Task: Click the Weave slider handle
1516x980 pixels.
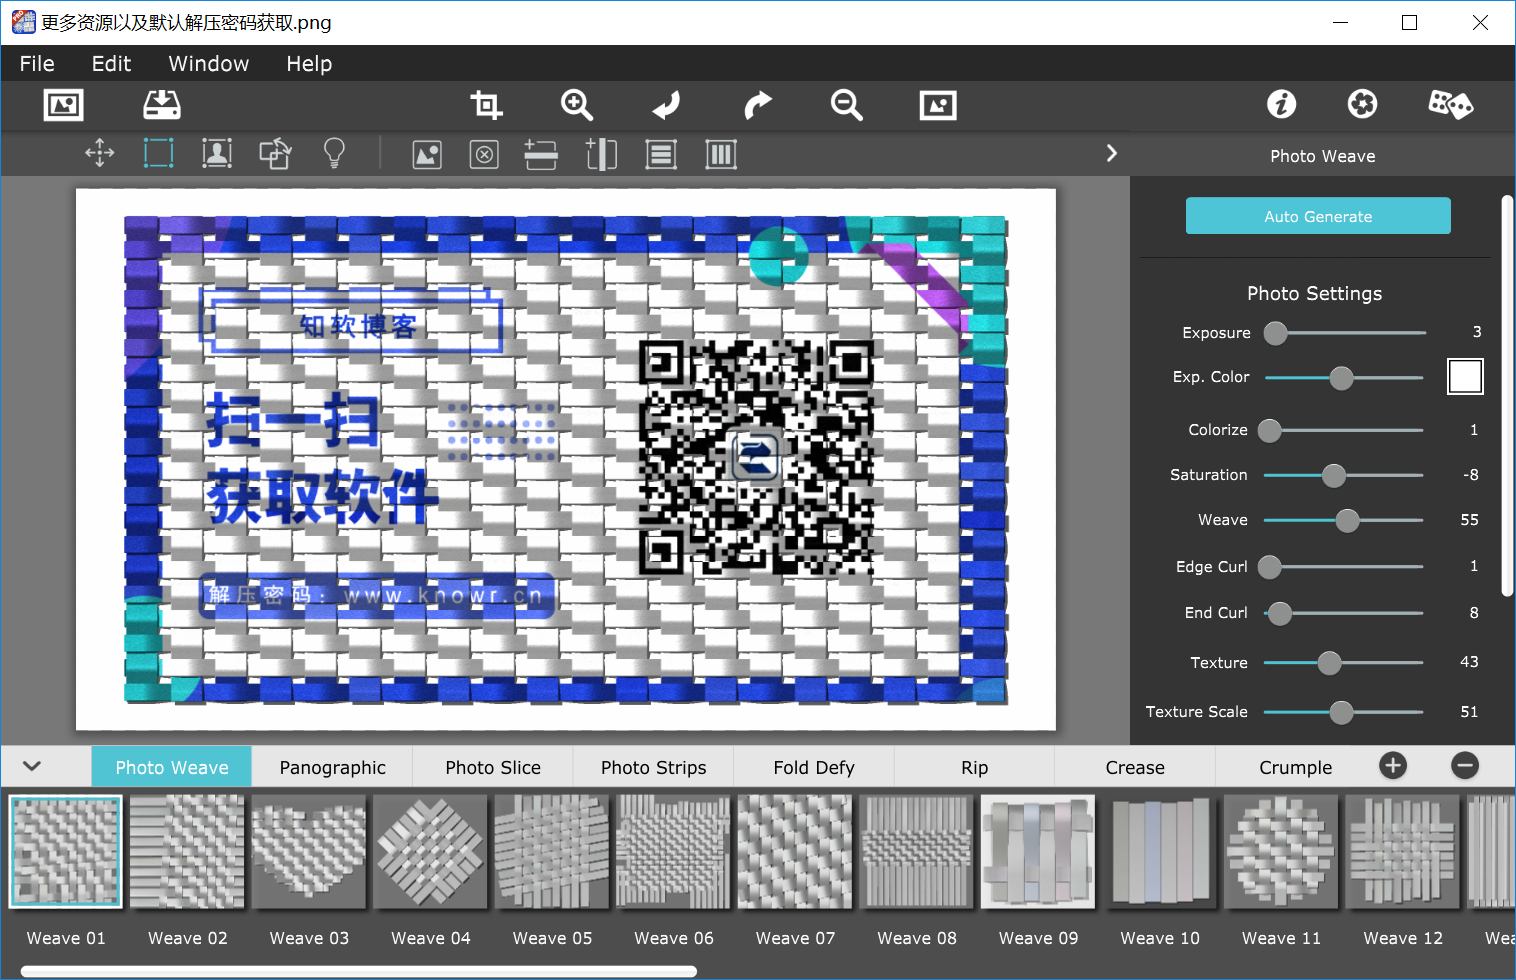Action: click(1348, 520)
